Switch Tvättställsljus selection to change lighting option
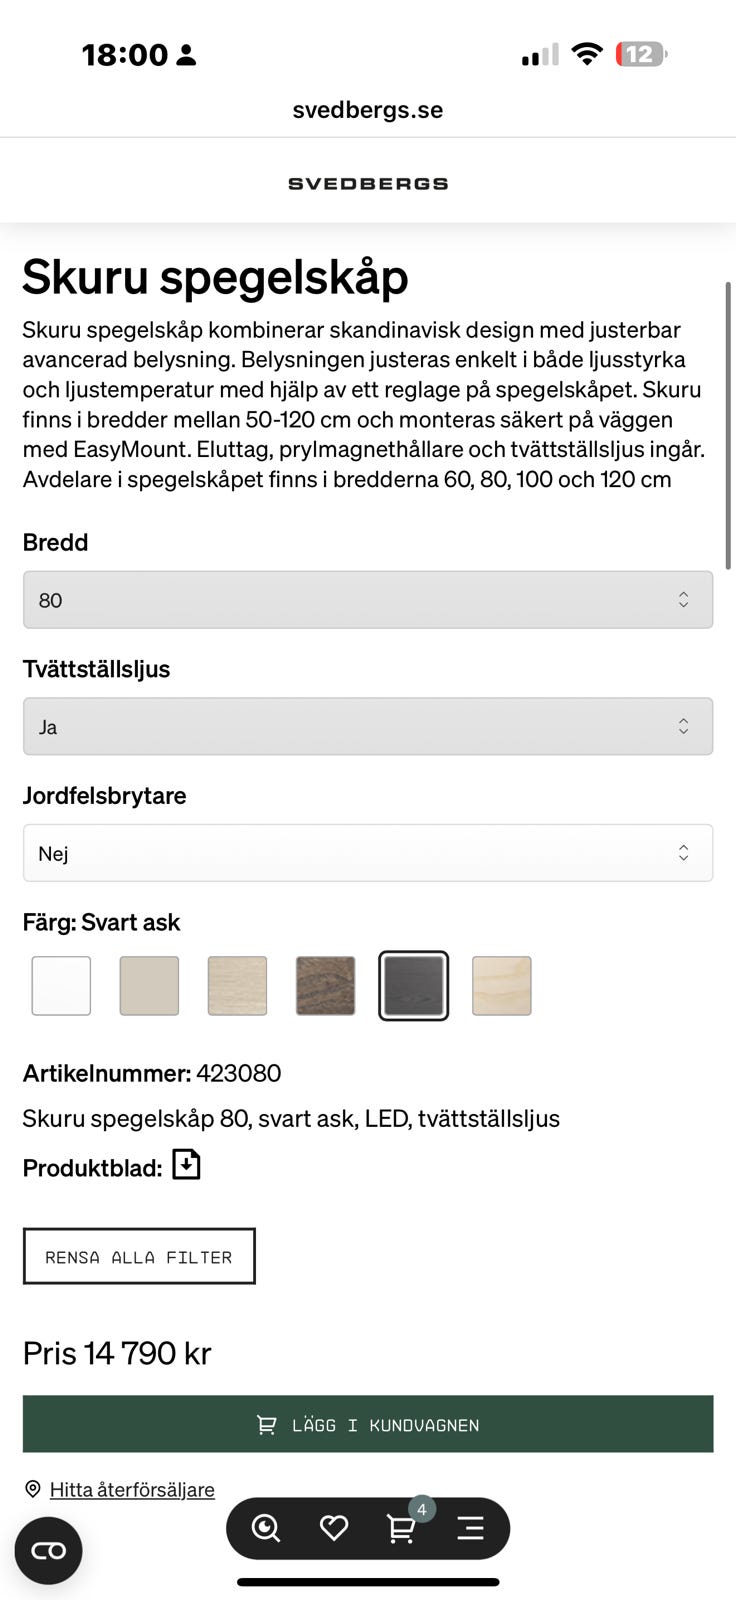Viewport: 736px width, 1600px height. 367,726
